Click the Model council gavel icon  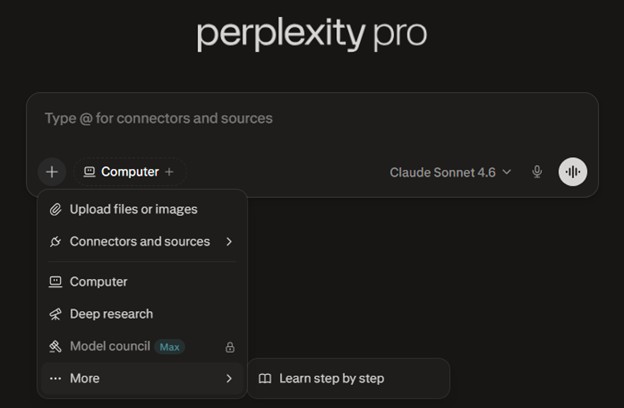(x=55, y=346)
